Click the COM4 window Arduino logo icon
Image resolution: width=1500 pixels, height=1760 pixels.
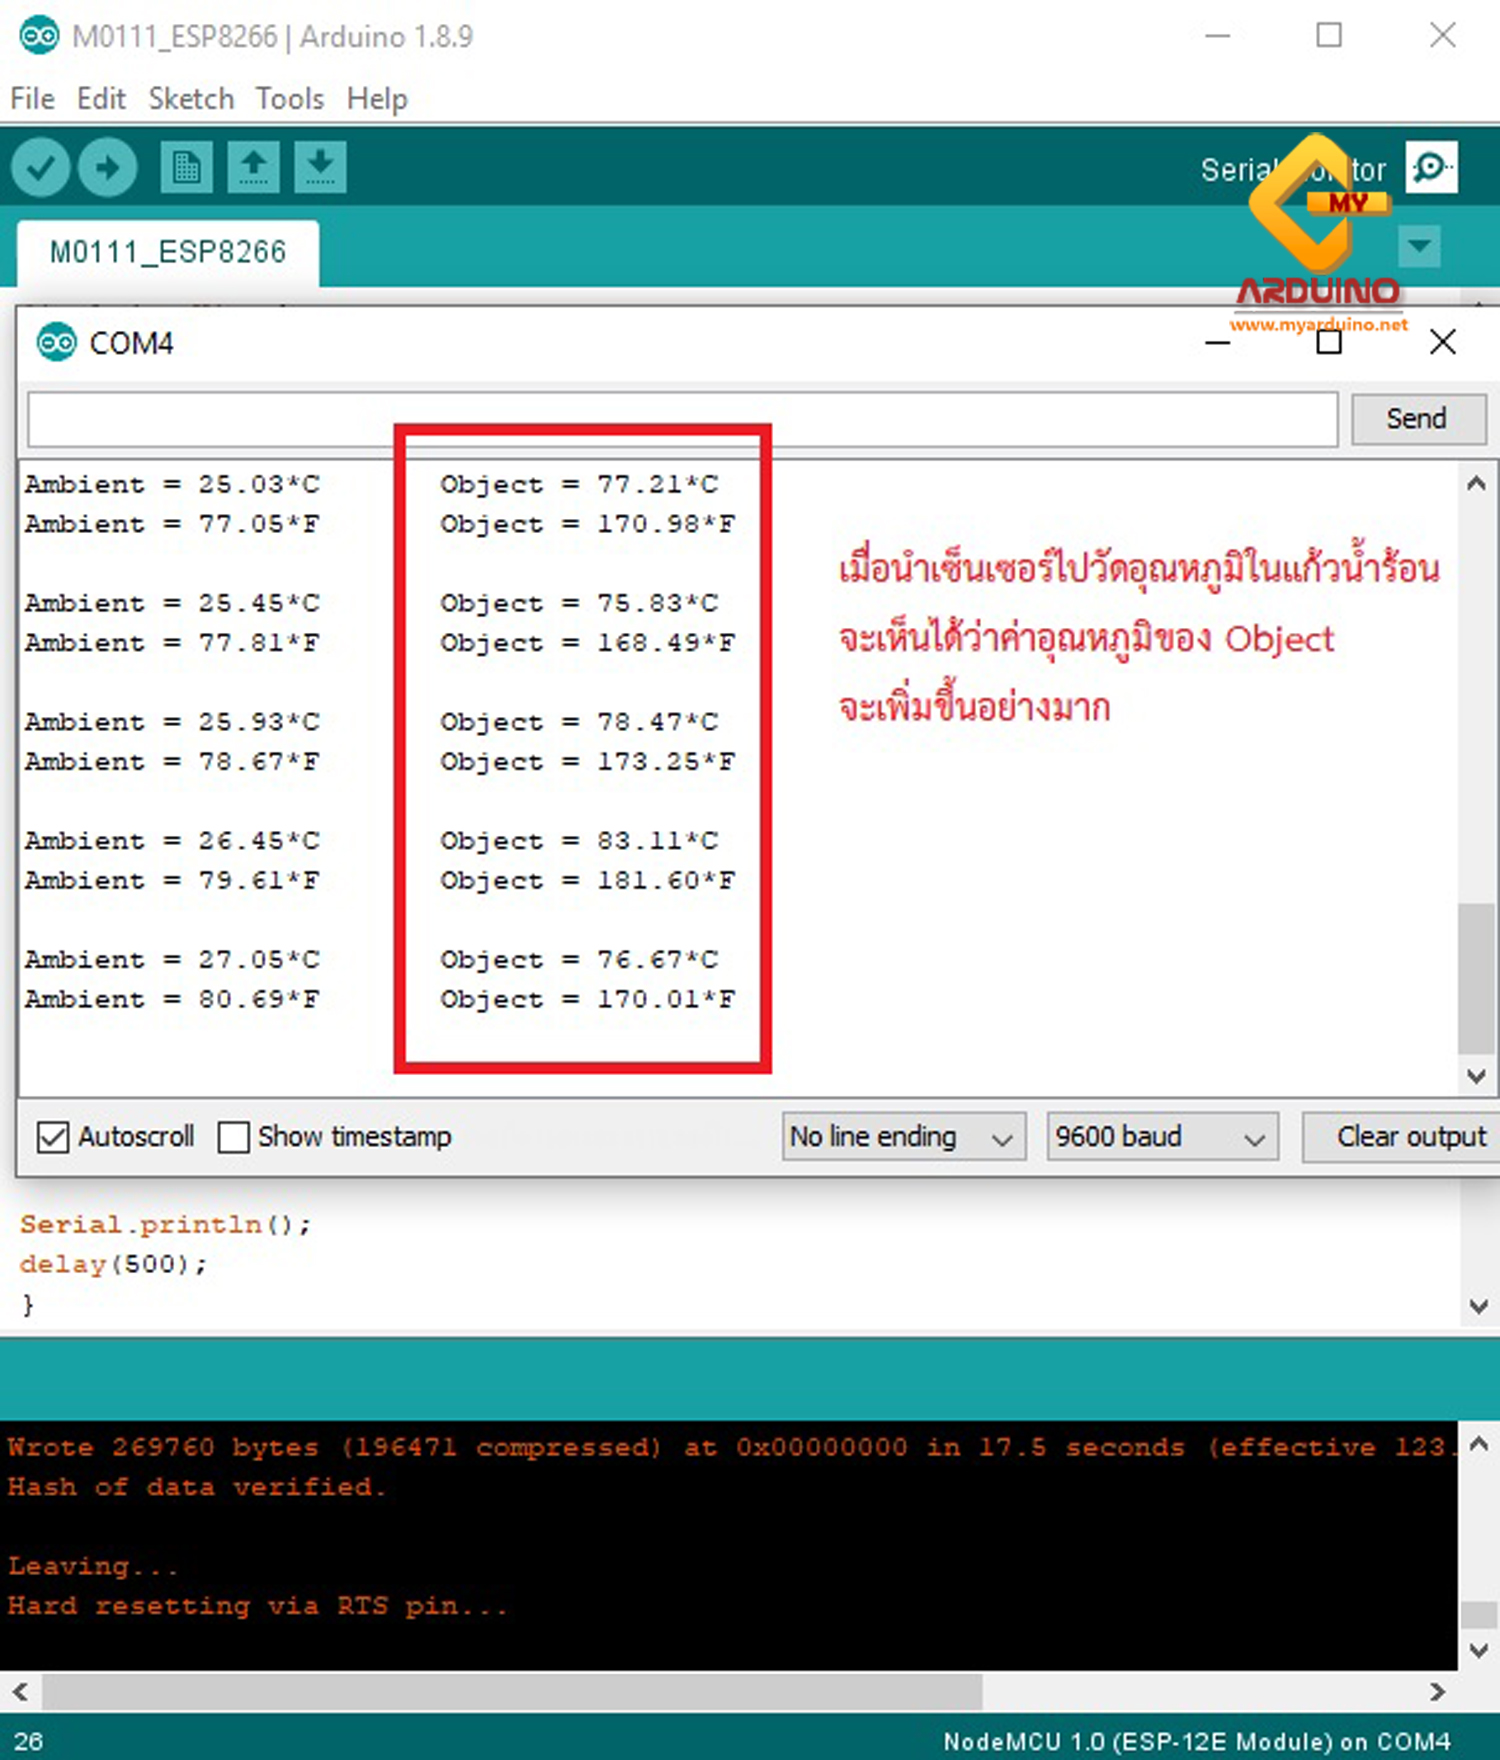coord(56,343)
